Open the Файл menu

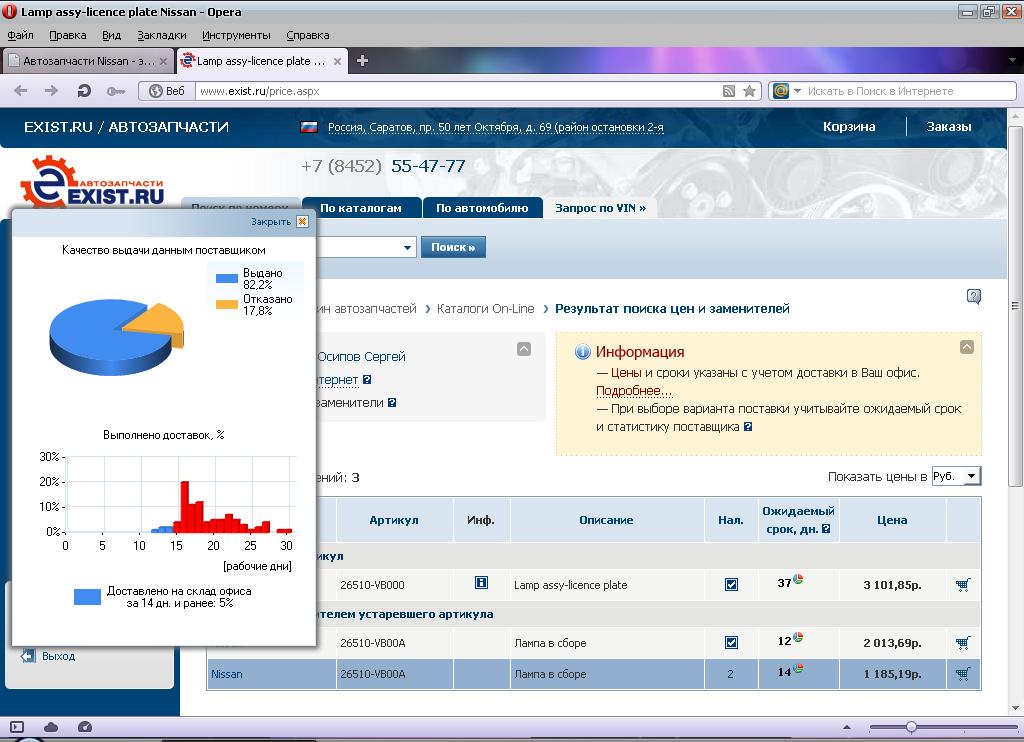20,35
